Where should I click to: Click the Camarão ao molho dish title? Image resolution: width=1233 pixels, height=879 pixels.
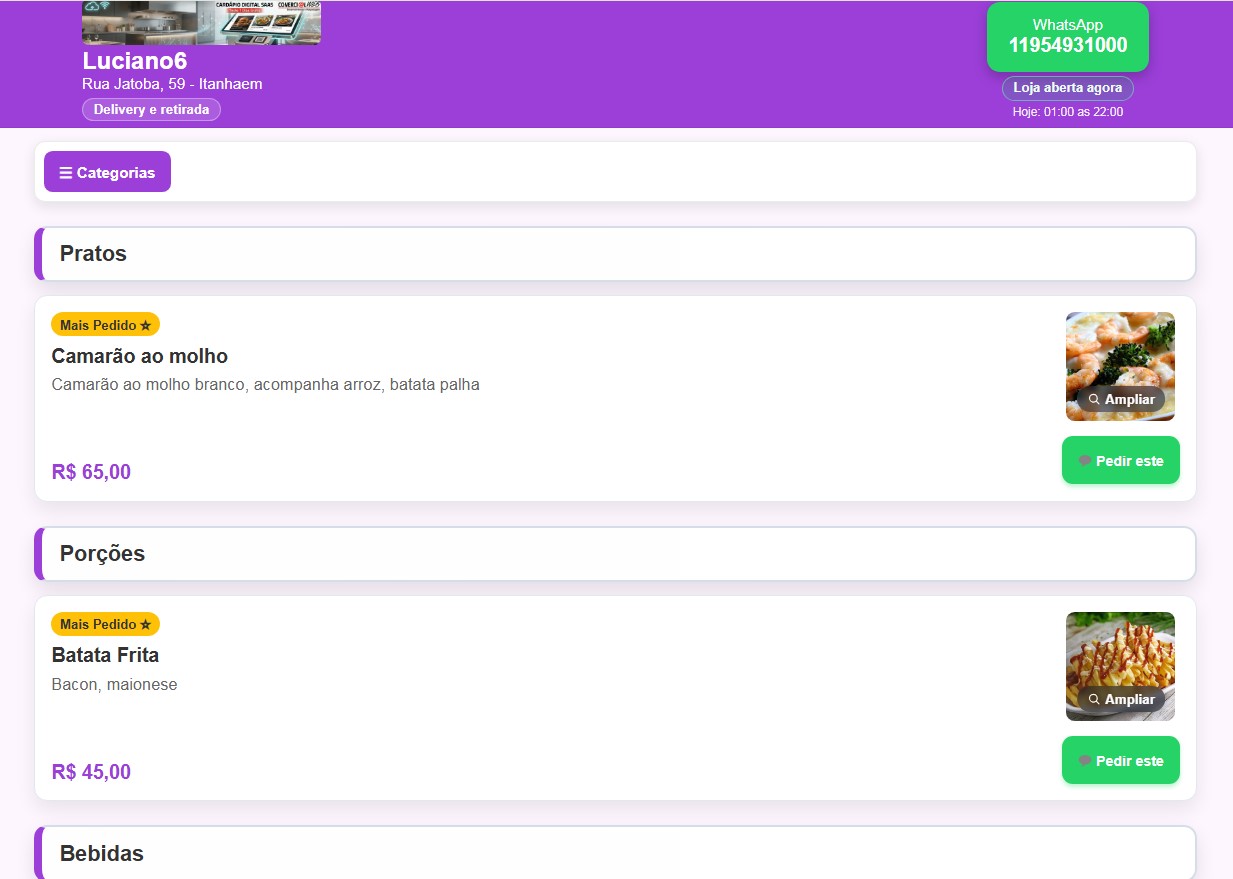(x=139, y=356)
